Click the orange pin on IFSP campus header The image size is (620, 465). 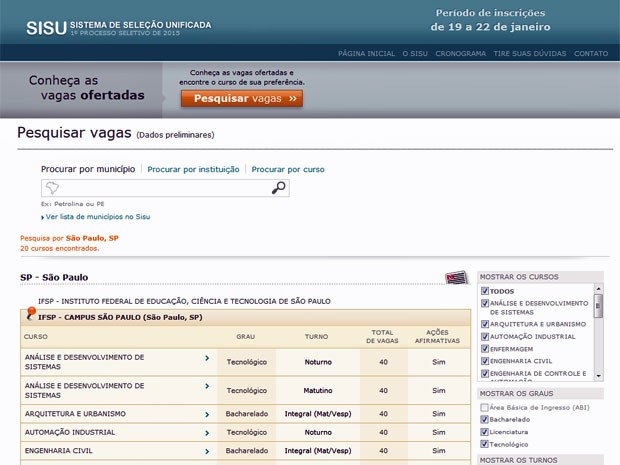pos(31,313)
